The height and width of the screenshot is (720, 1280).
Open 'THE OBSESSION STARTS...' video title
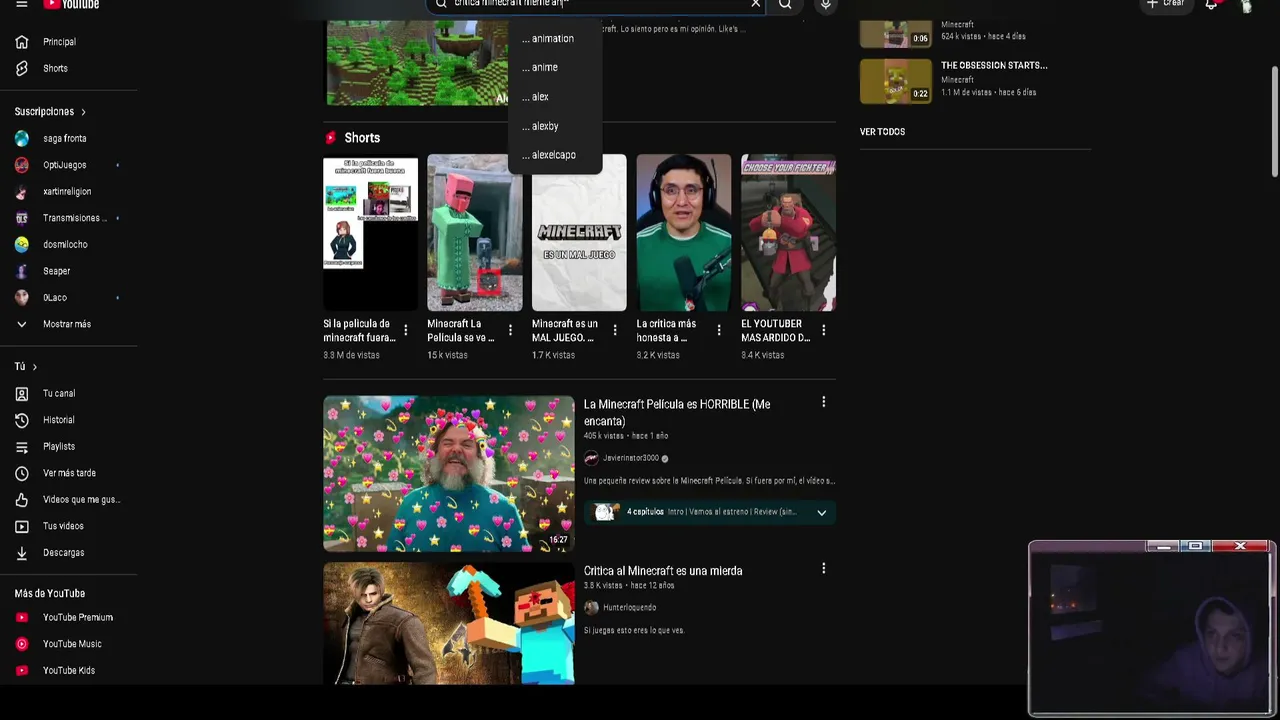[994, 65]
